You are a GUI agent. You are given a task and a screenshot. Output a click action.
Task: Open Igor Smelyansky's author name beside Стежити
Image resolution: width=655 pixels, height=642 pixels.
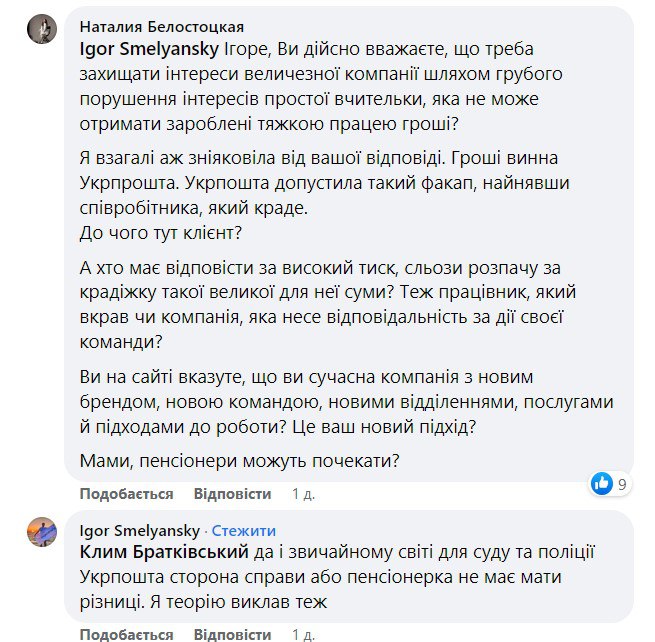[139, 531]
